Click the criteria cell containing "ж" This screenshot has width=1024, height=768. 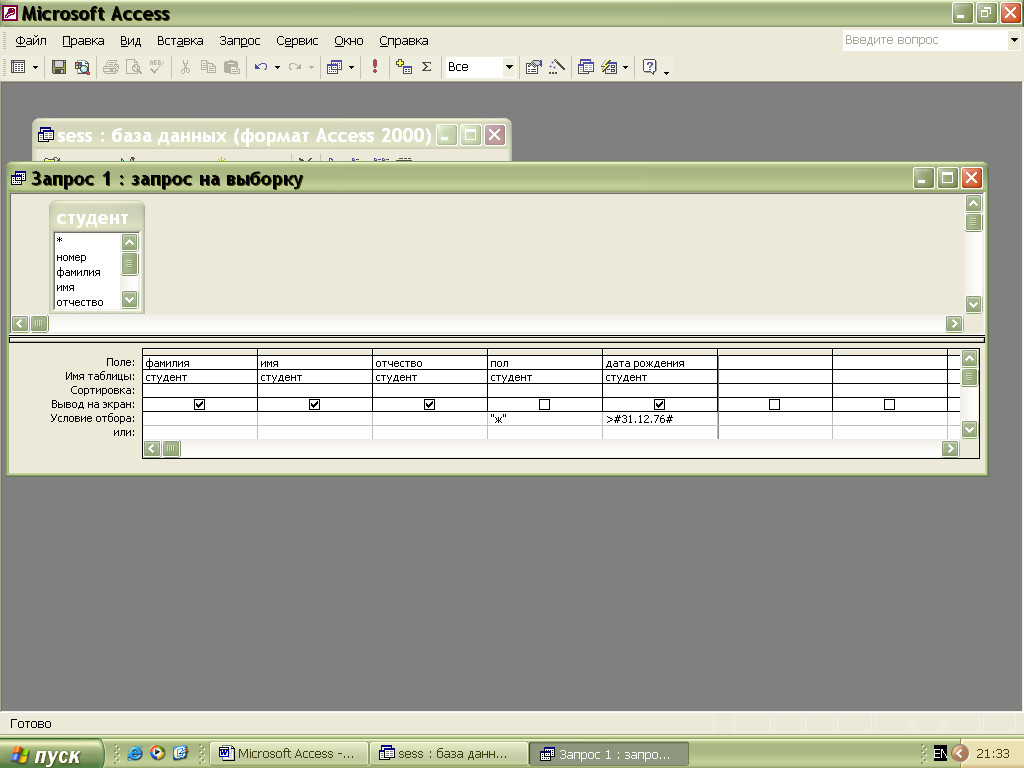[x=545, y=419]
